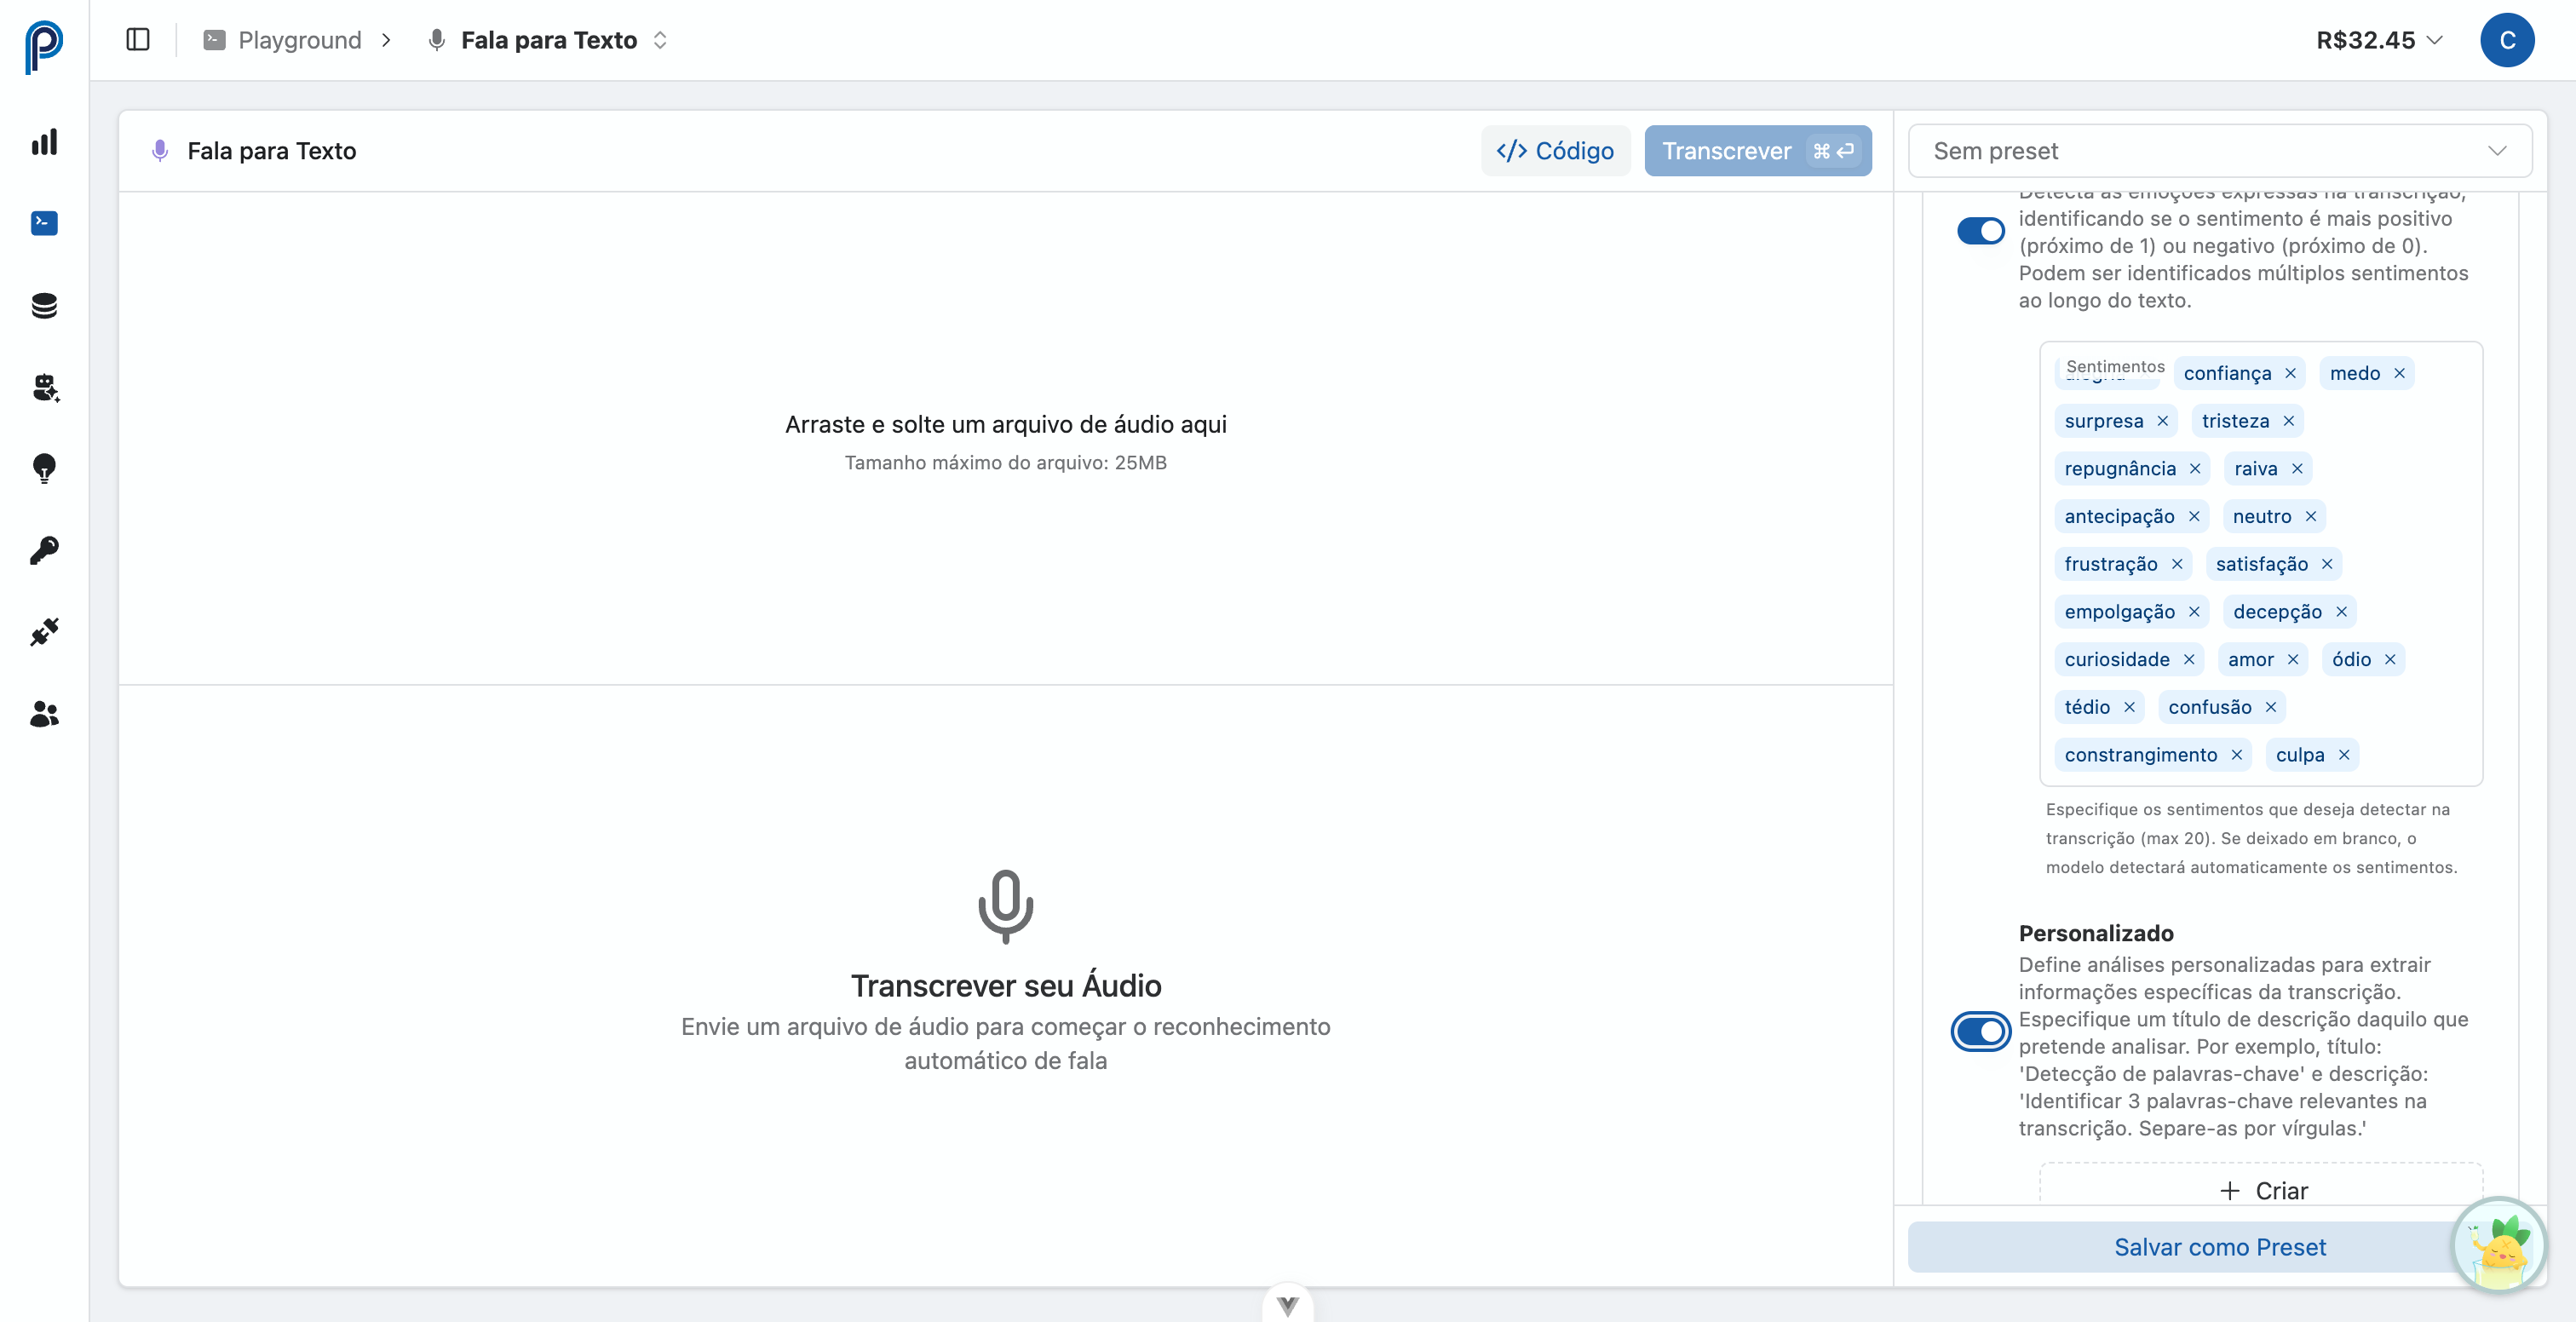This screenshot has height=1322, width=2576.
Task: Click the Código view link
Action: (1556, 151)
